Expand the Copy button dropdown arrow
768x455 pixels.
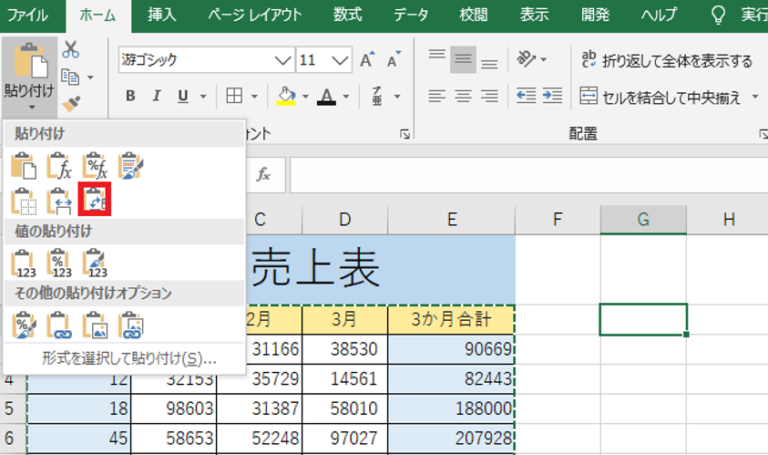pos(90,77)
